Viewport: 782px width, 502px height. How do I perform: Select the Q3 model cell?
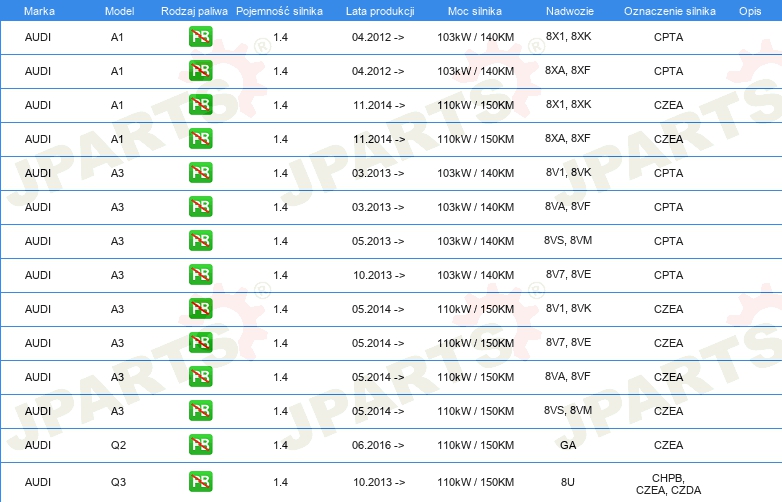pyautogui.click(x=118, y=482)
